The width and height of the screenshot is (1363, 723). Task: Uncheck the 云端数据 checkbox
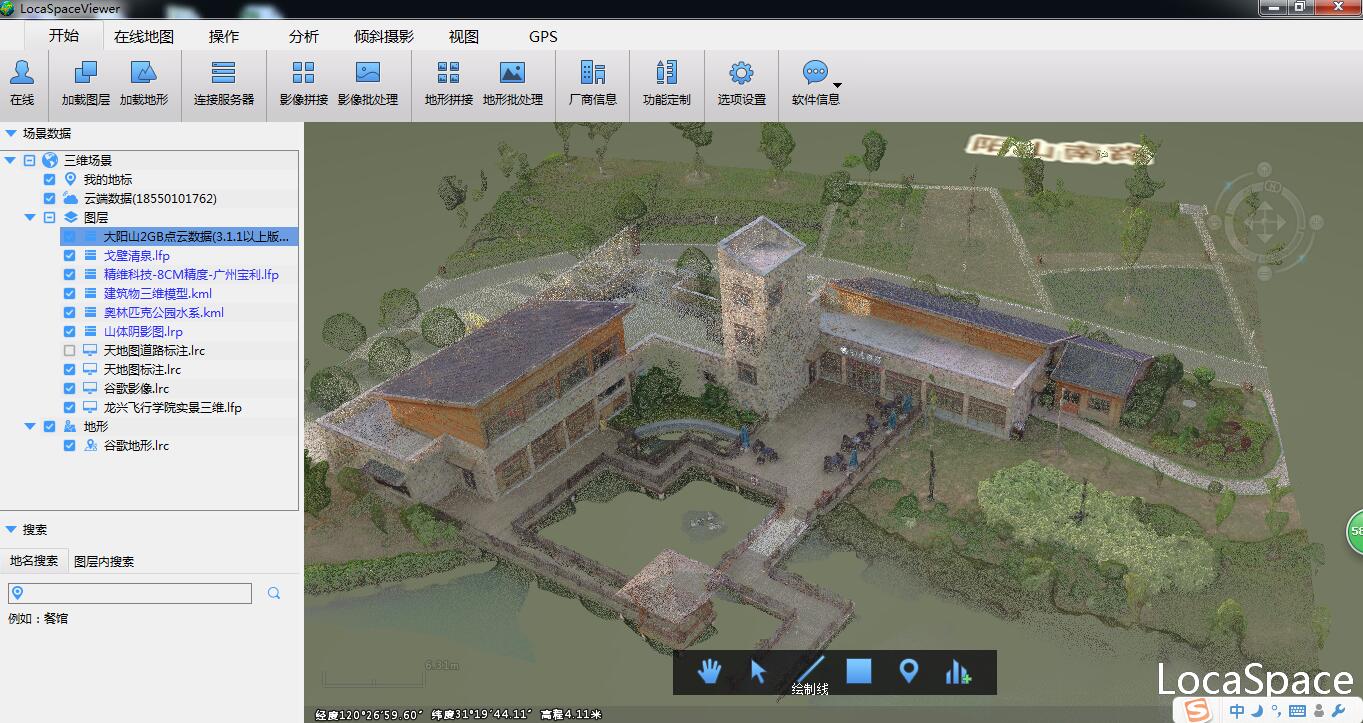(x=49, y=198)
